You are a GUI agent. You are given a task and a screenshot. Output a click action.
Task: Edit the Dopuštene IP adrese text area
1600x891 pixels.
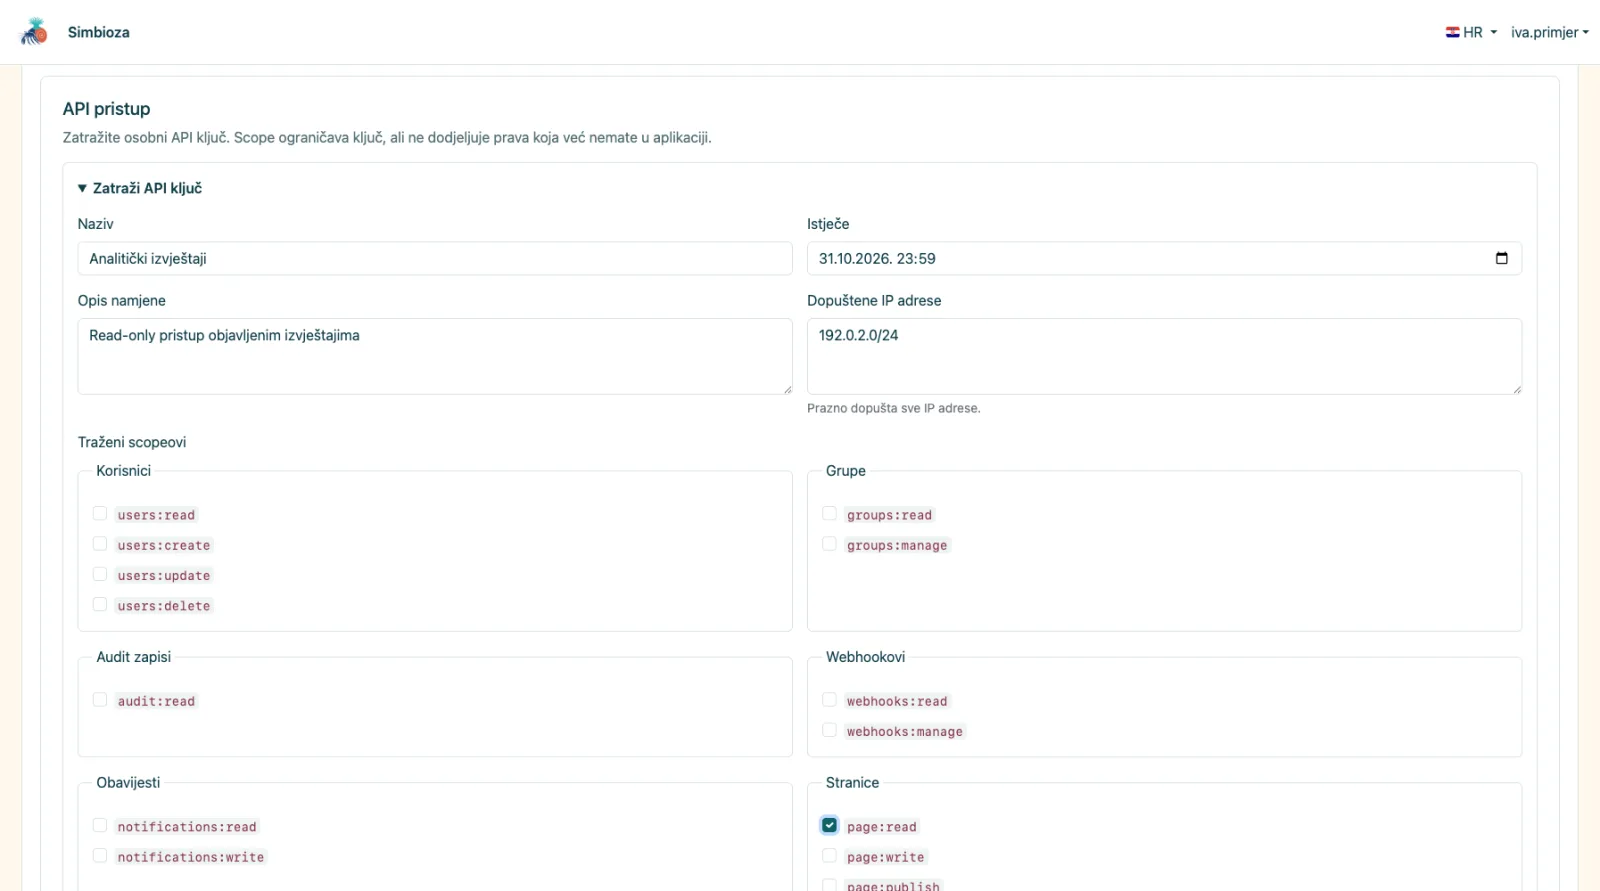point(1164,357)
